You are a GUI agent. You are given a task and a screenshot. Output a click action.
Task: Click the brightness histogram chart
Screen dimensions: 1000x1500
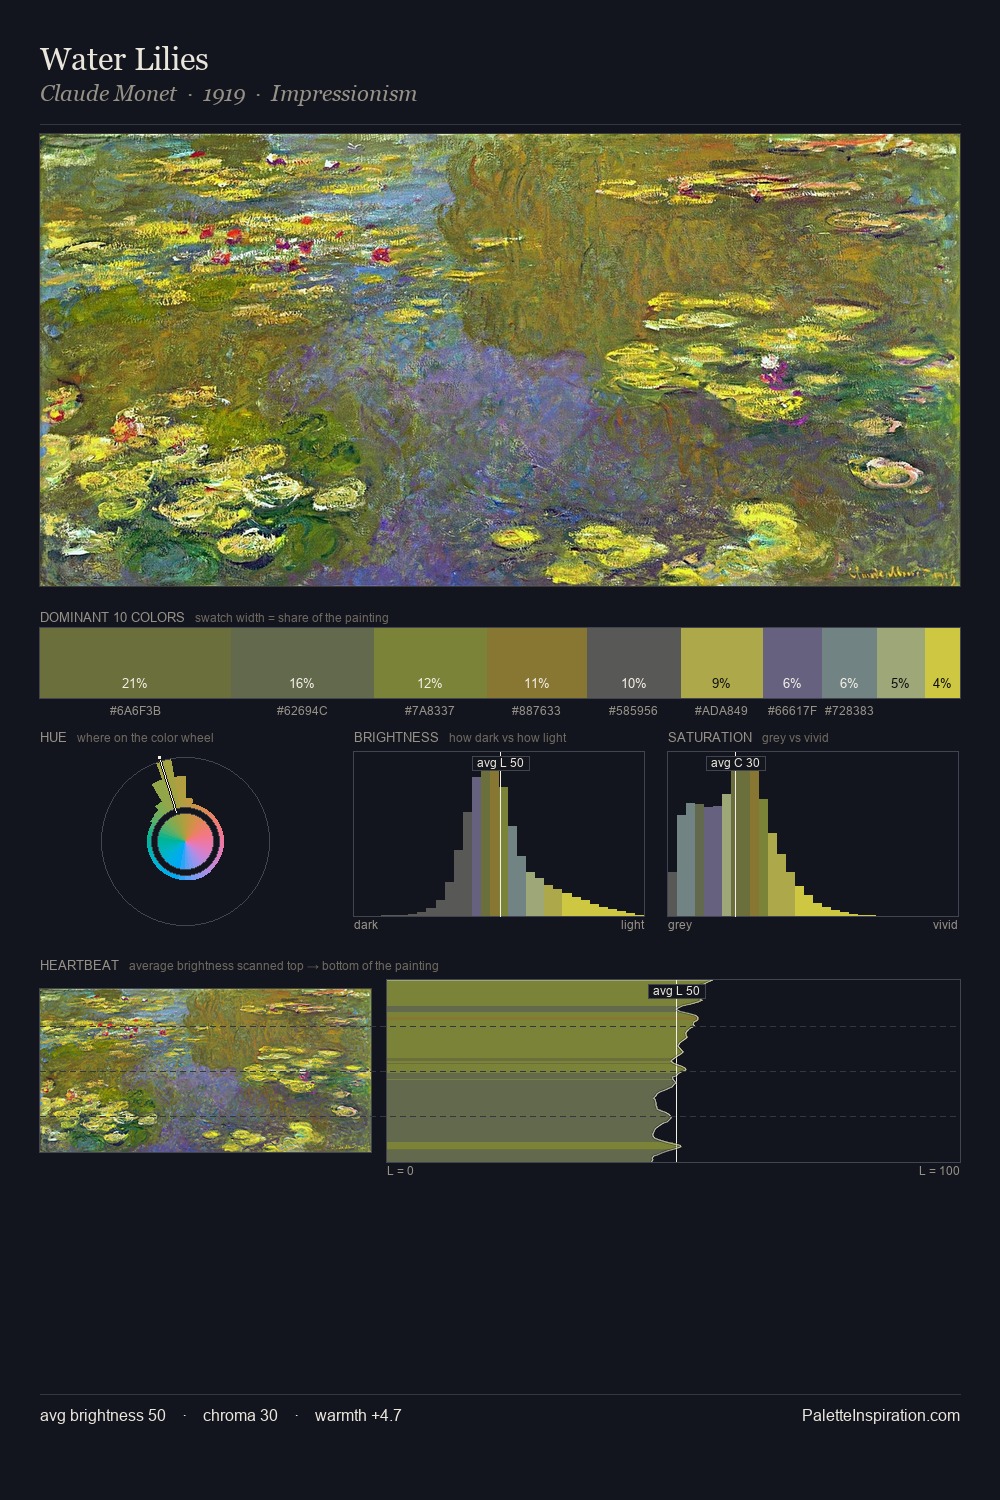pyautogui.click(x=499, y=834)
